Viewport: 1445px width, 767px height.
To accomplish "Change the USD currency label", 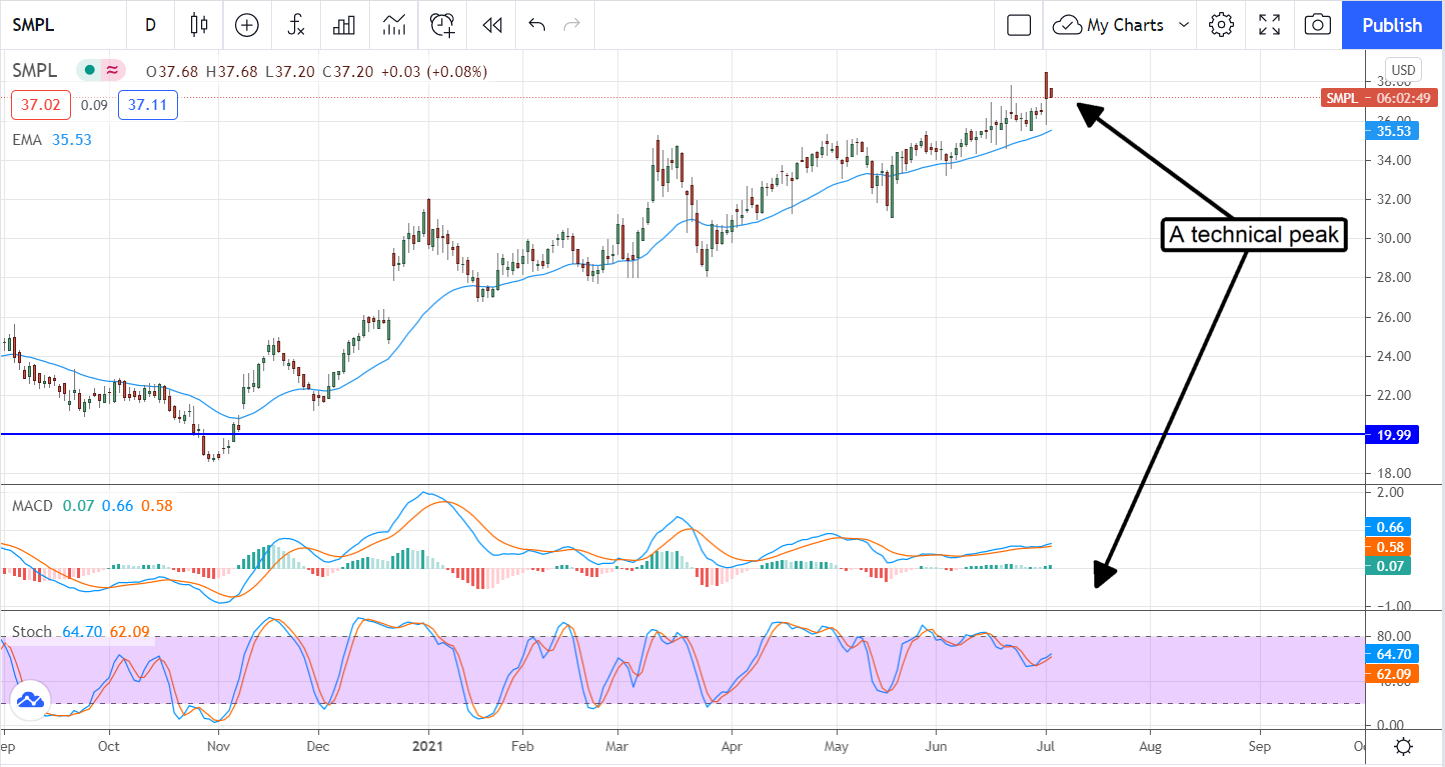I will click(x=1404, y=70).
